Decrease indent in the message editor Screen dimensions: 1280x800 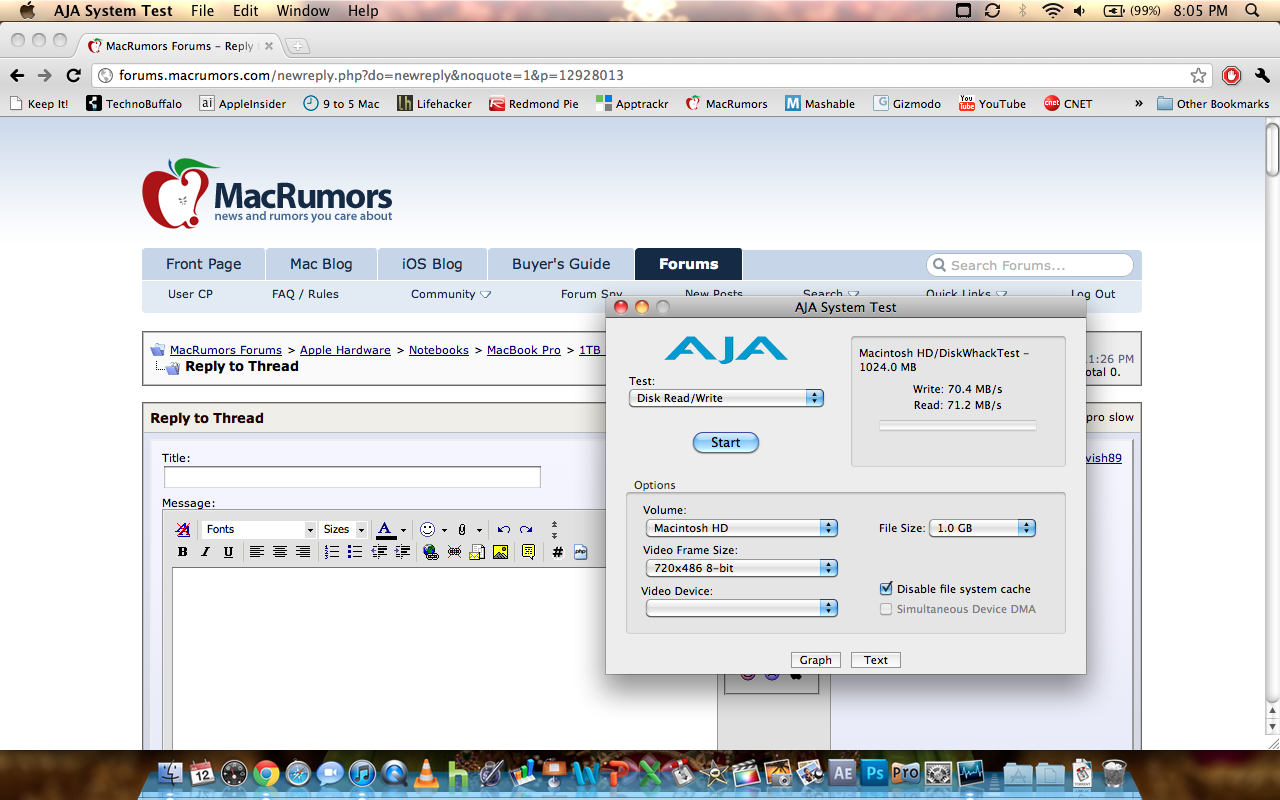tap(379, 552)
